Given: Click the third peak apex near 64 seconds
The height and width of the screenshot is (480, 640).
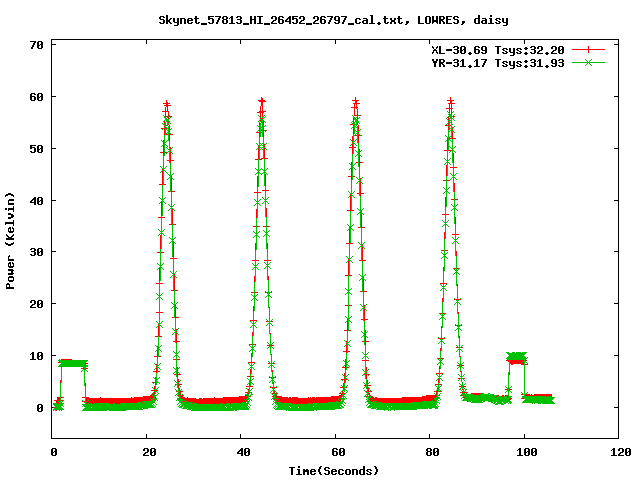Looking at the screenshot, I should (356, 100).
